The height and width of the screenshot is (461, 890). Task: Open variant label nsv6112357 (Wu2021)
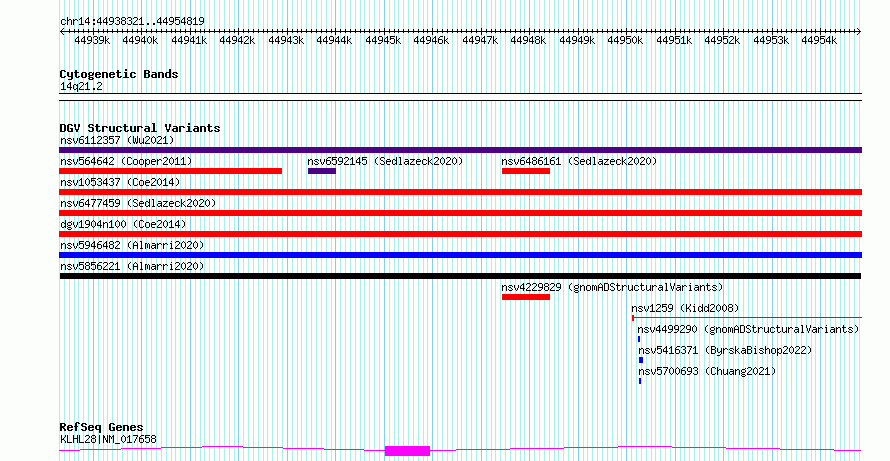coord(117,140)
